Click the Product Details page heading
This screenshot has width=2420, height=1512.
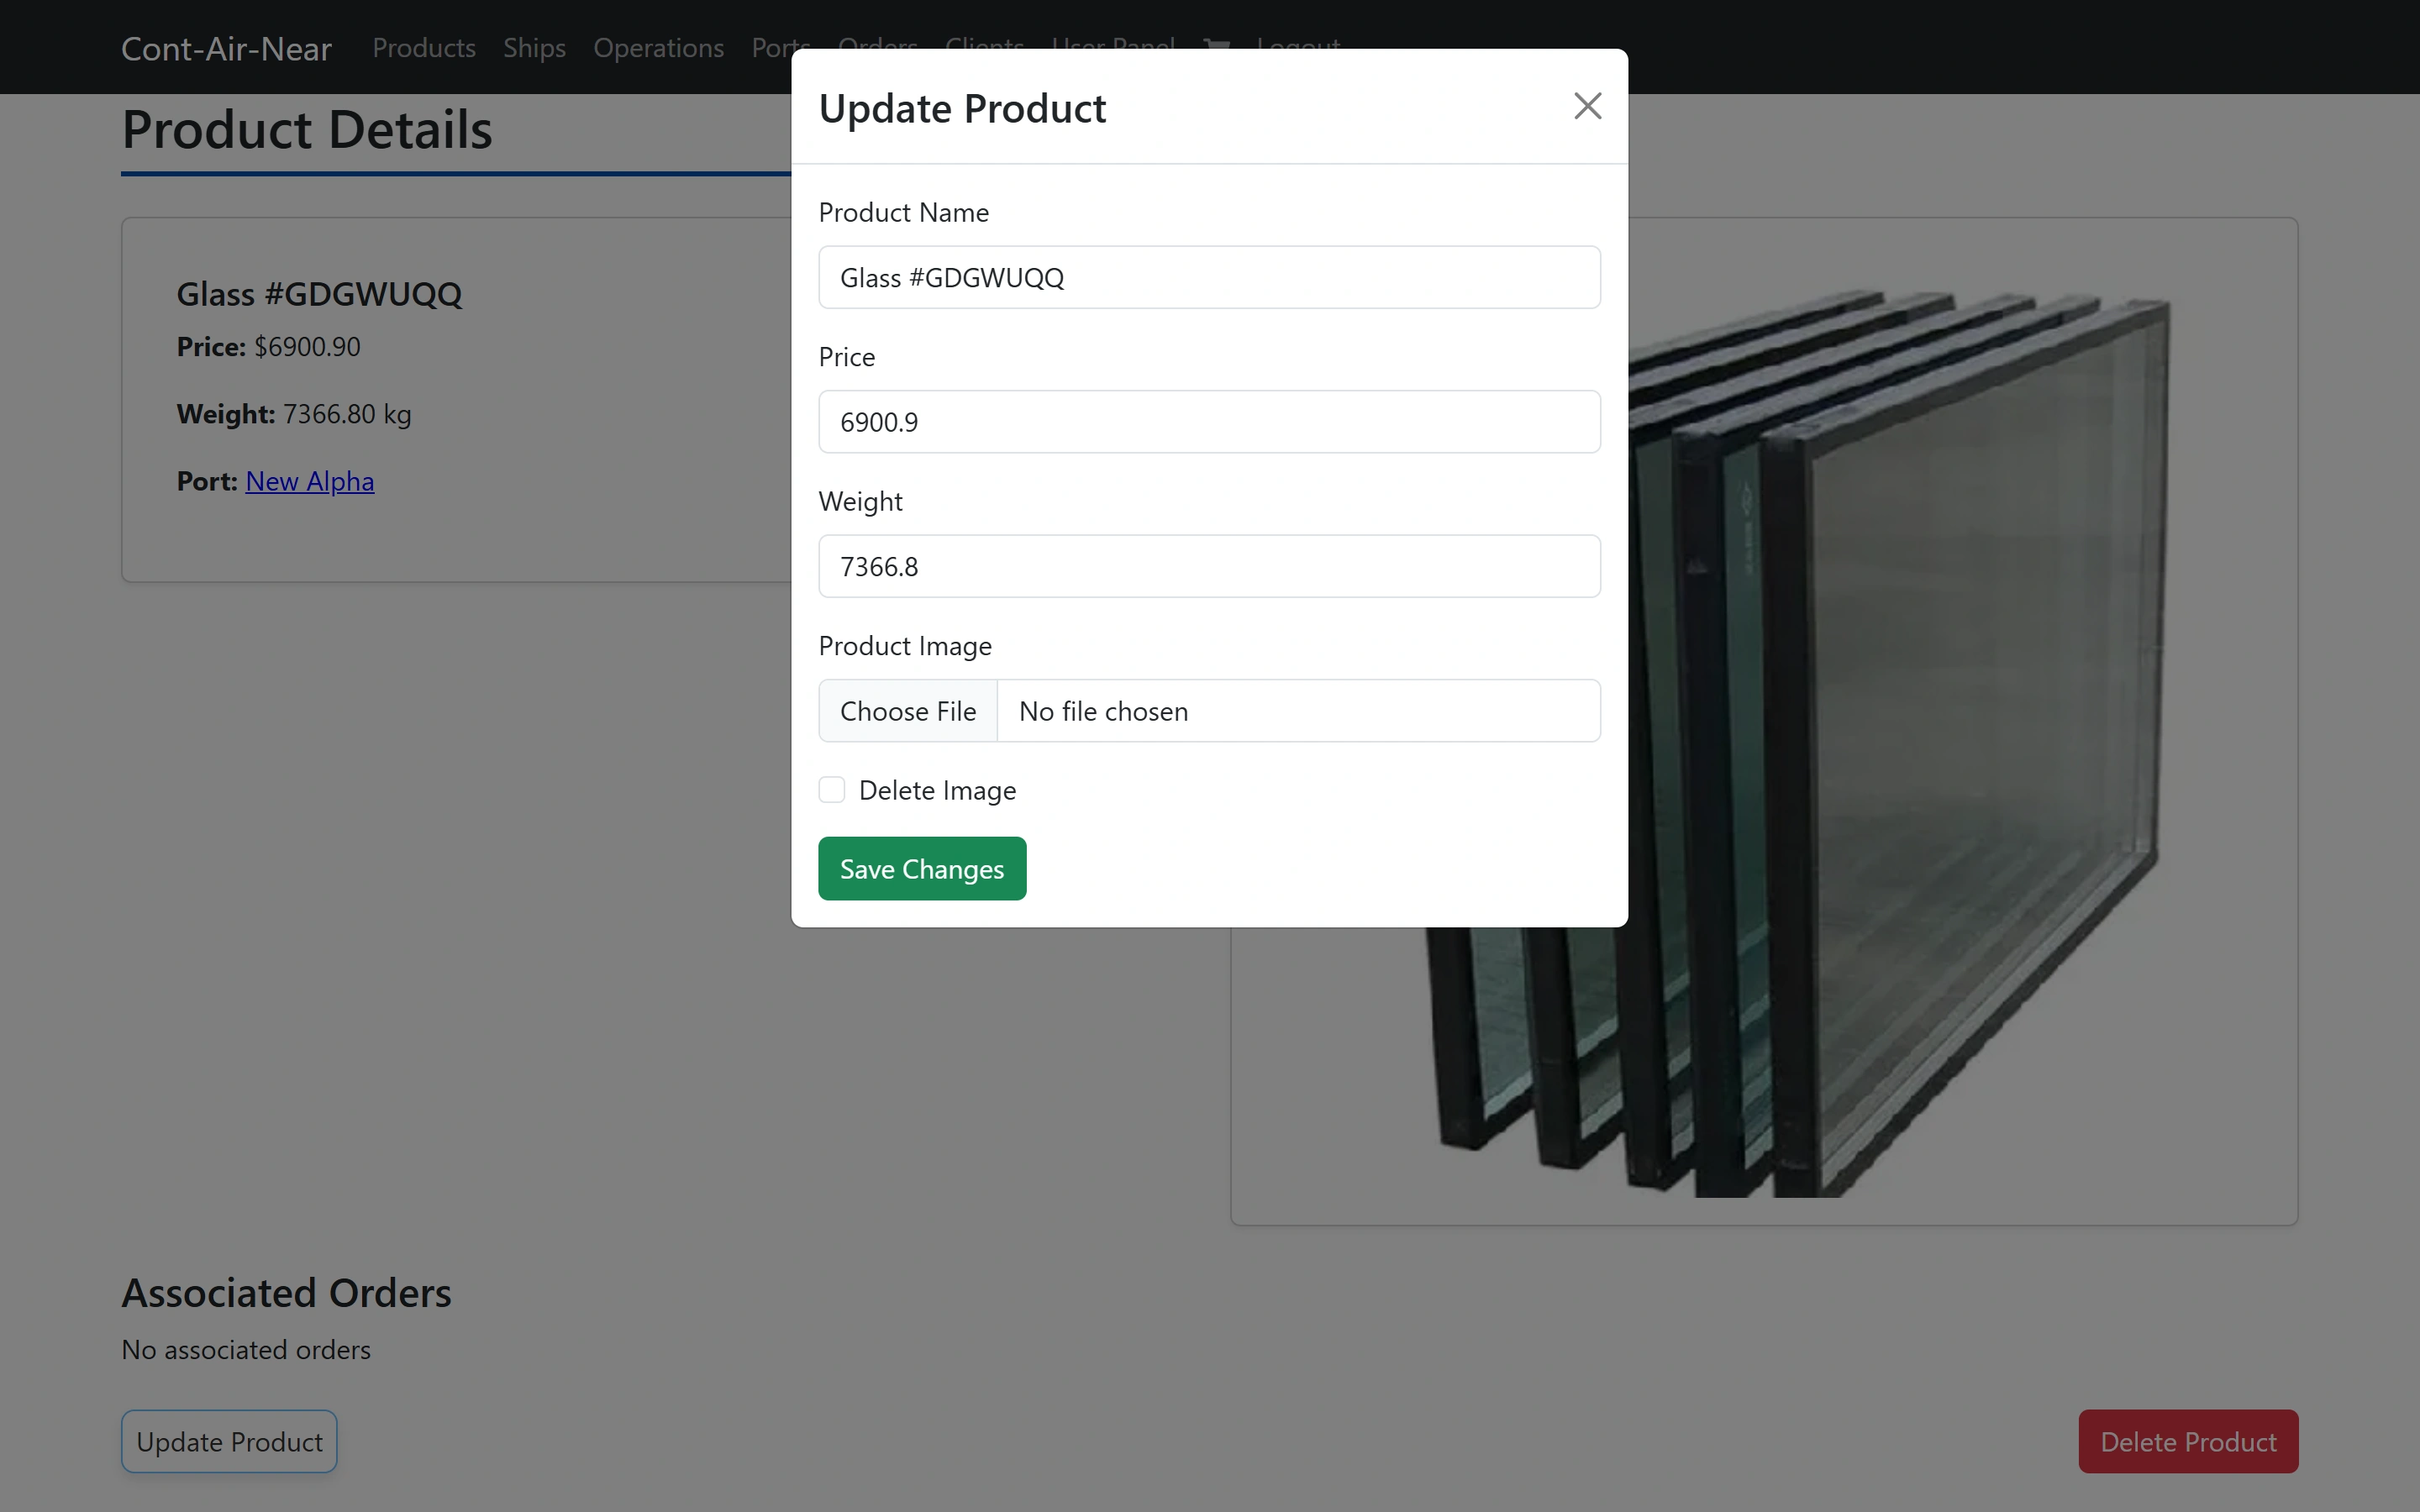tap(307, 129)
